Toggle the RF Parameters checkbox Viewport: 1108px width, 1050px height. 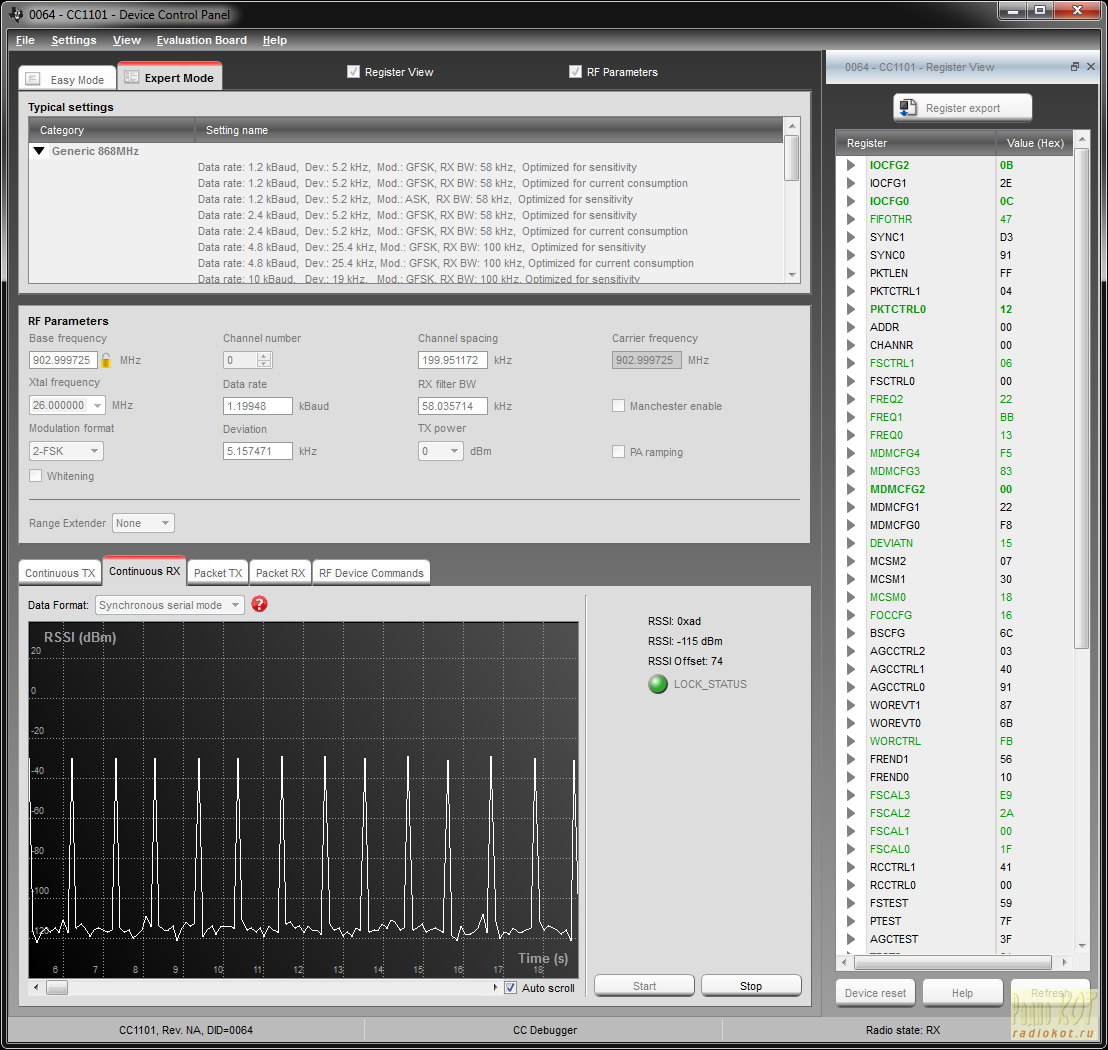coord(575,71)
